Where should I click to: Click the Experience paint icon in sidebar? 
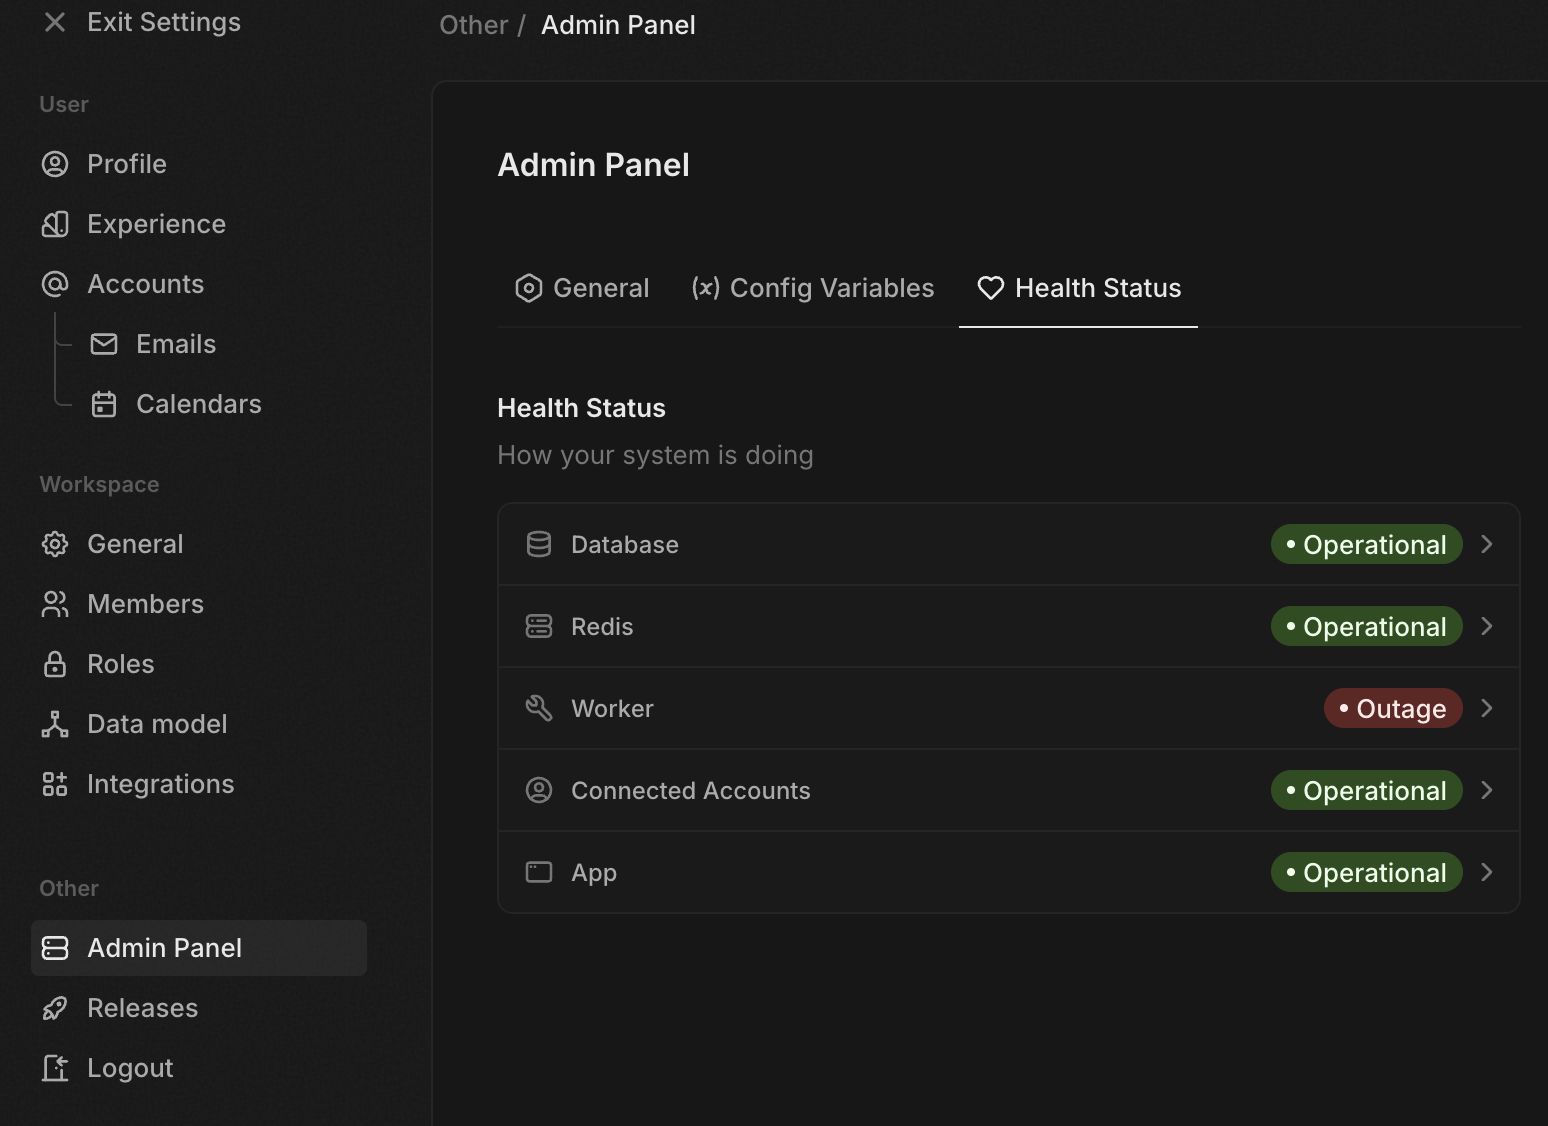point(55,224)
